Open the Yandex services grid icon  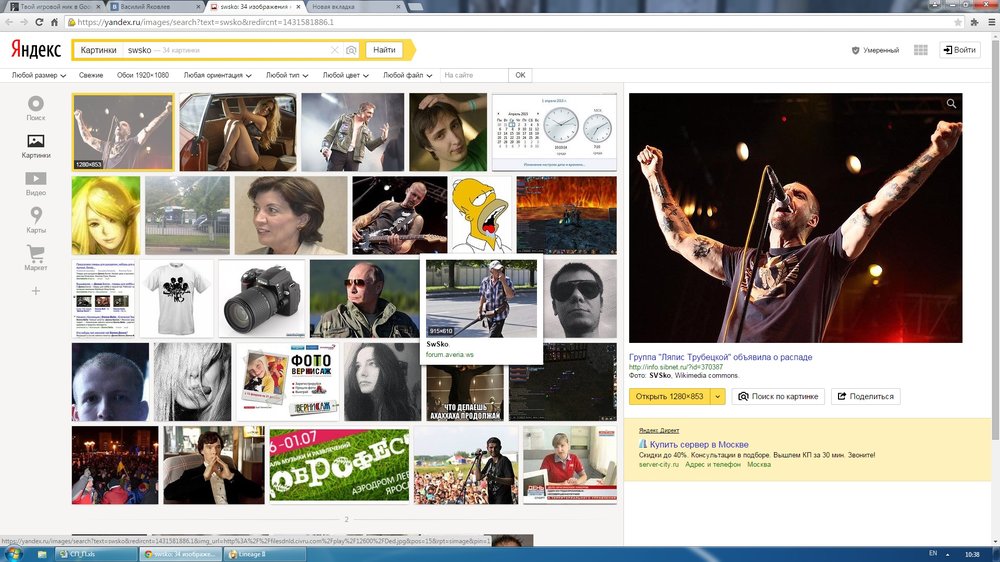coord(920,50)
